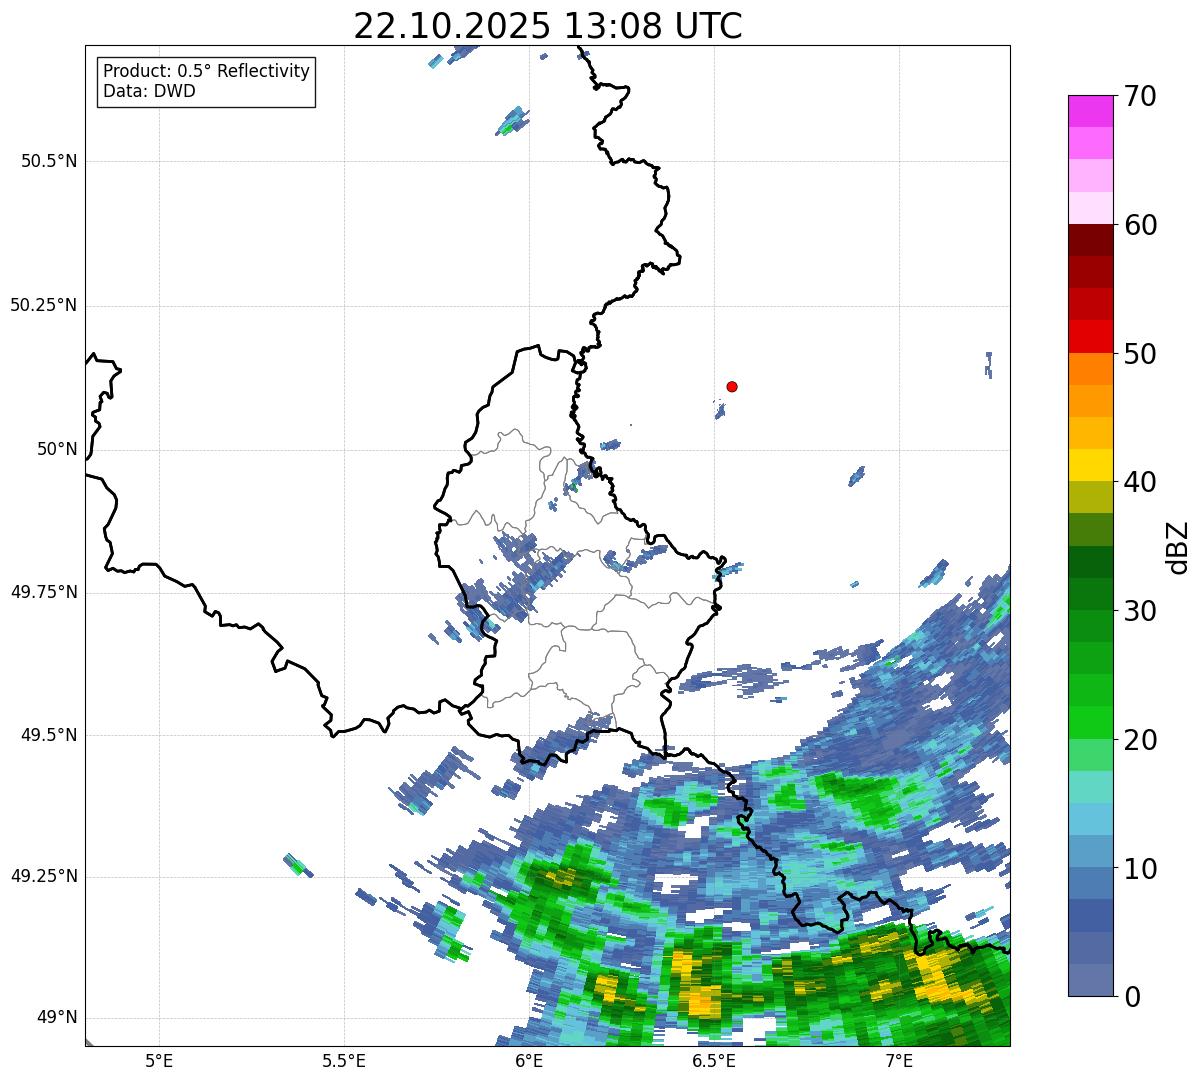Click the '49.5°N' latitude label

coord(49,735)
